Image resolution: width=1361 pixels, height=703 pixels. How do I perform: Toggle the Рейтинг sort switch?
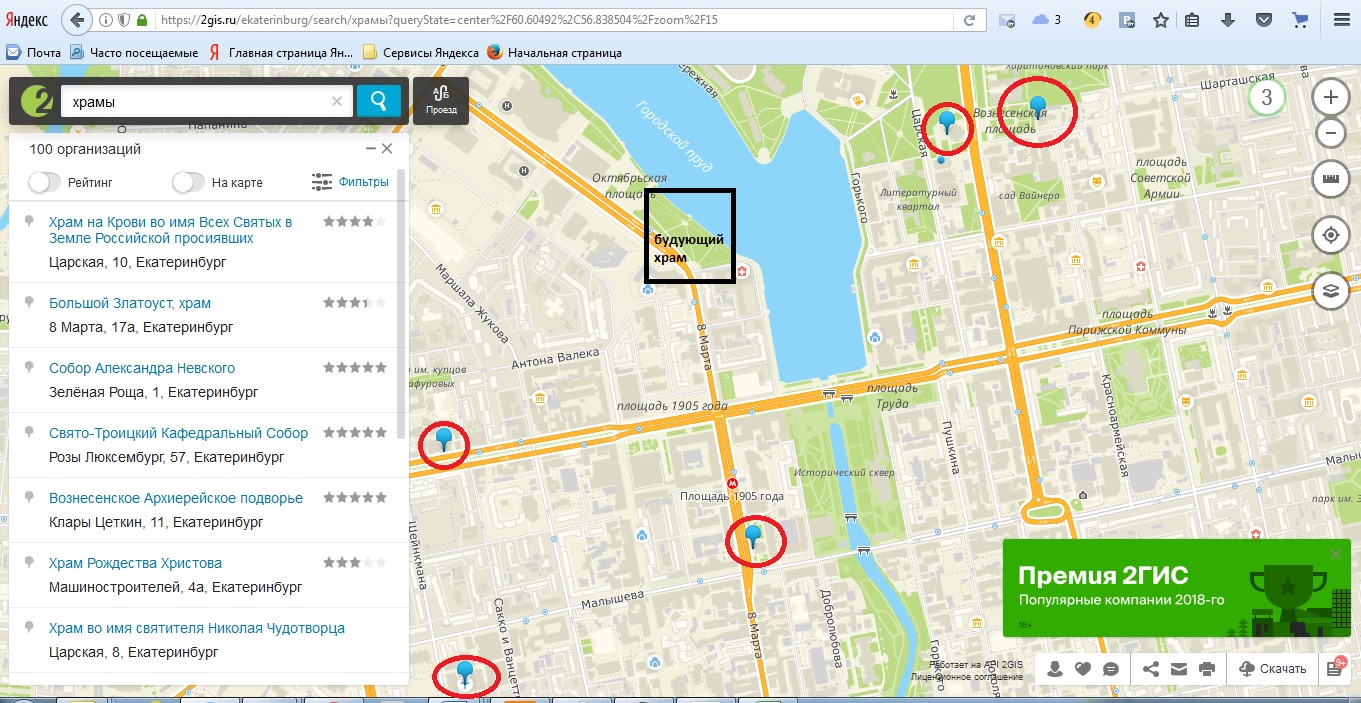45,183
